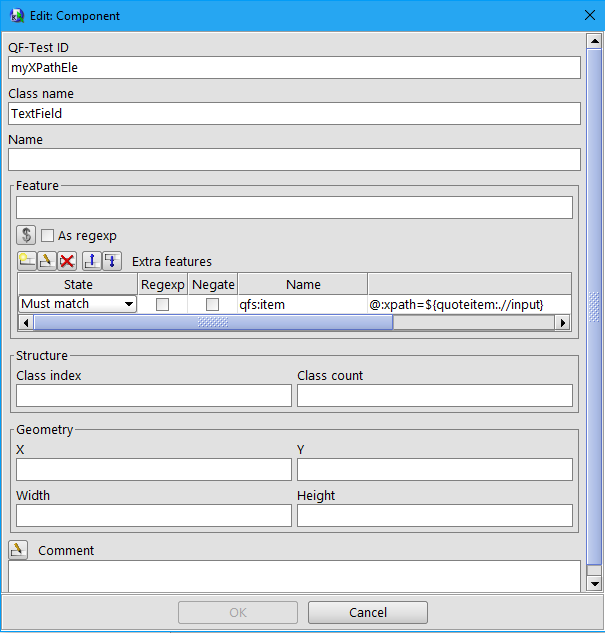The image size is (605, 633).
Task: Move the extra feature row up
Action: point(92,261)
